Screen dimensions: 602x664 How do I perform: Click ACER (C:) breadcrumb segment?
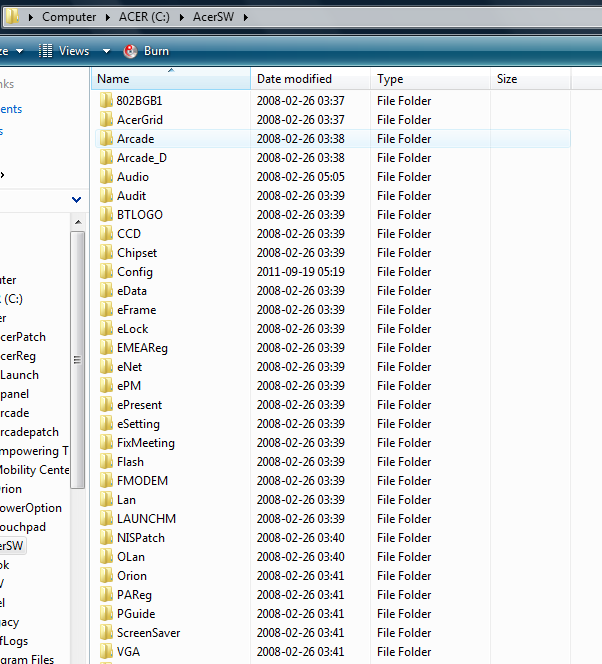tap(144, 17)
